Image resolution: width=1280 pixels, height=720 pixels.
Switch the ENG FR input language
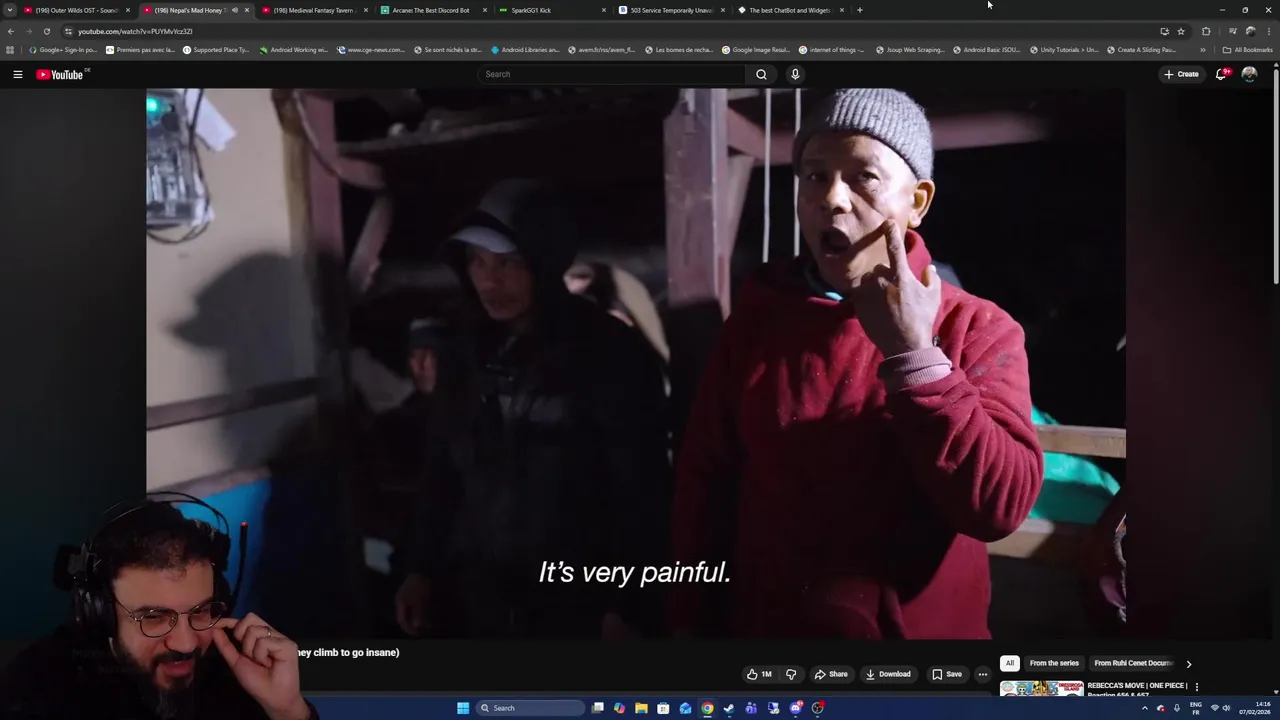[x=1195, y=708]
